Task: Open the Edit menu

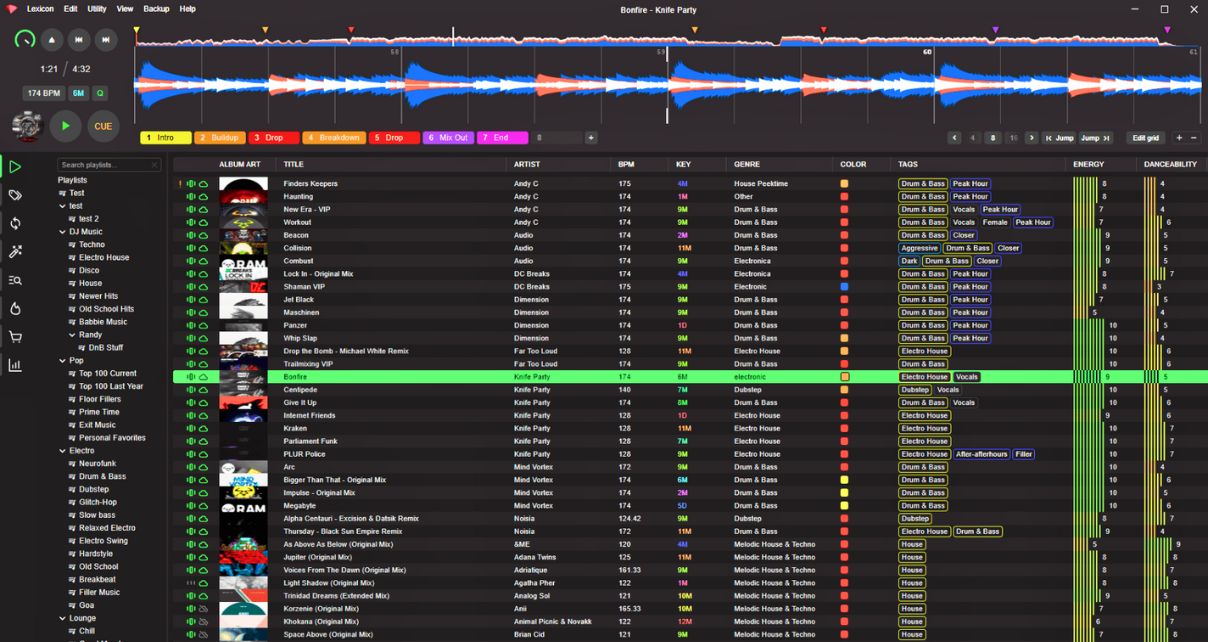Action: (71, 9)
